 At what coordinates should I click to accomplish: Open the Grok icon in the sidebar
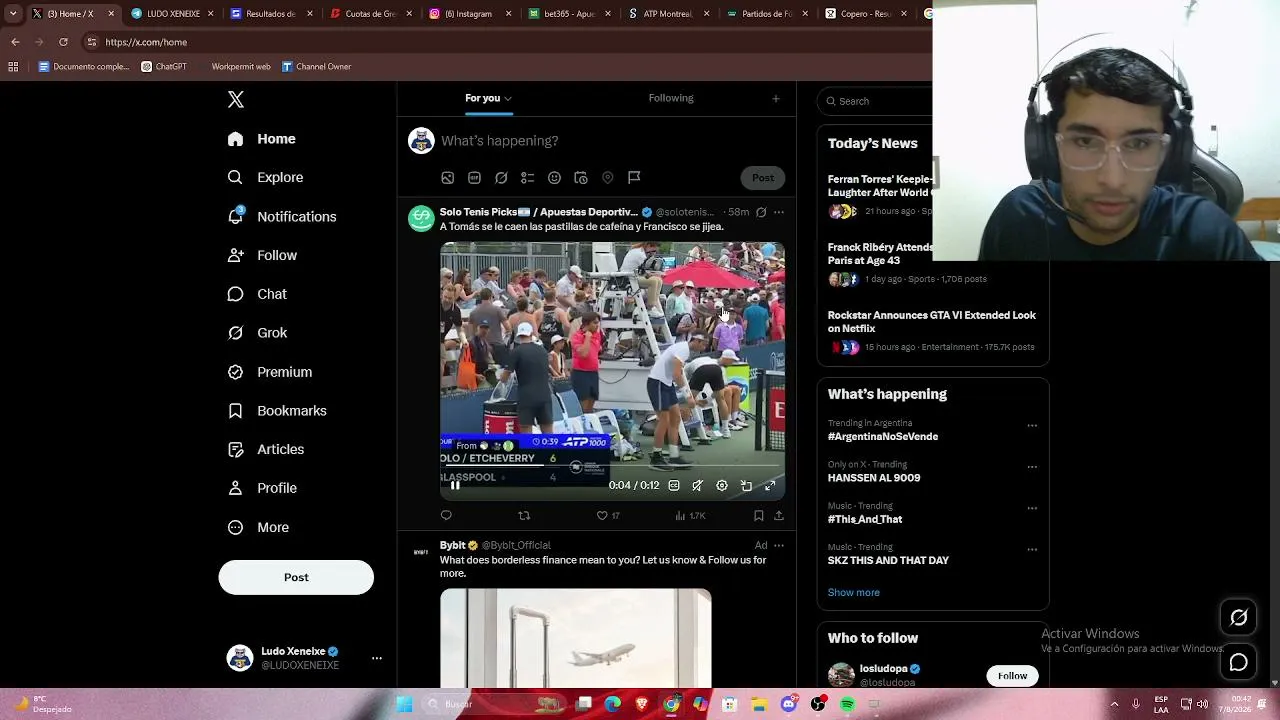[235, 333]
